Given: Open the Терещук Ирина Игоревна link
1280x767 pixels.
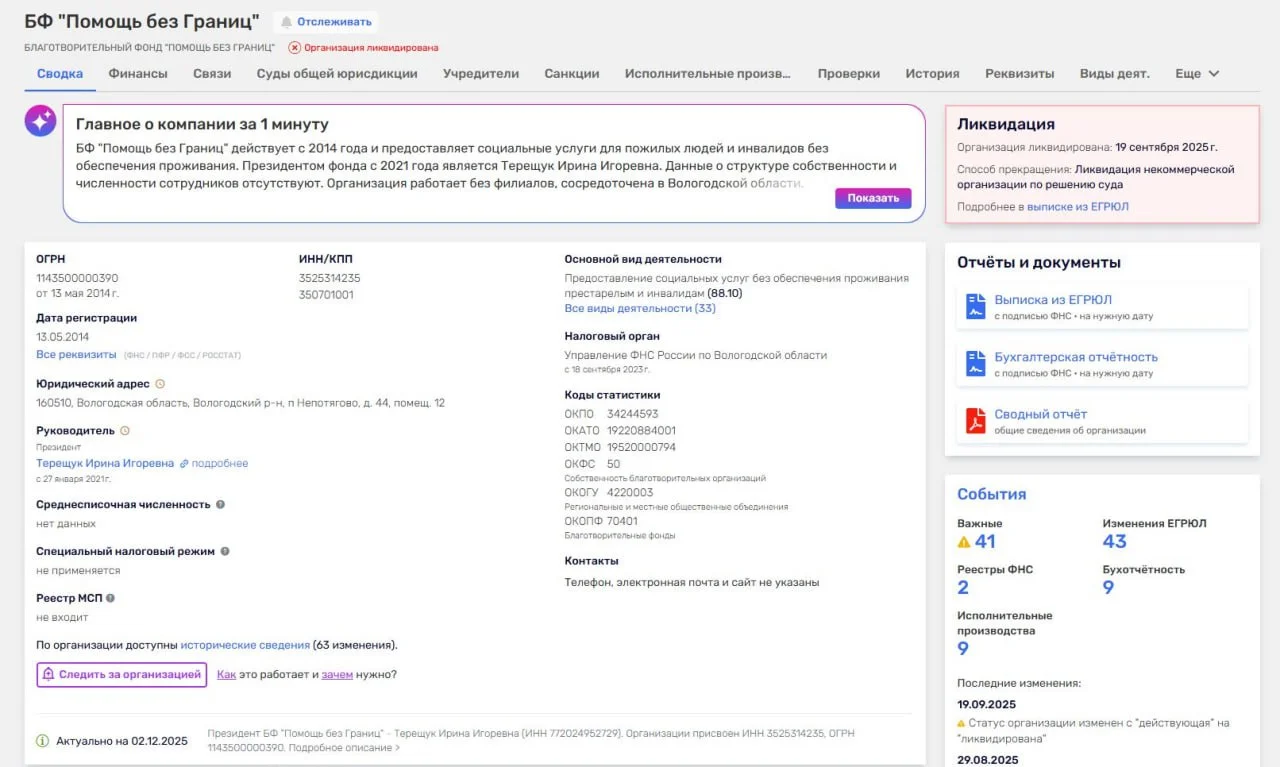Looking at the screenshot, I should (105, 464).
